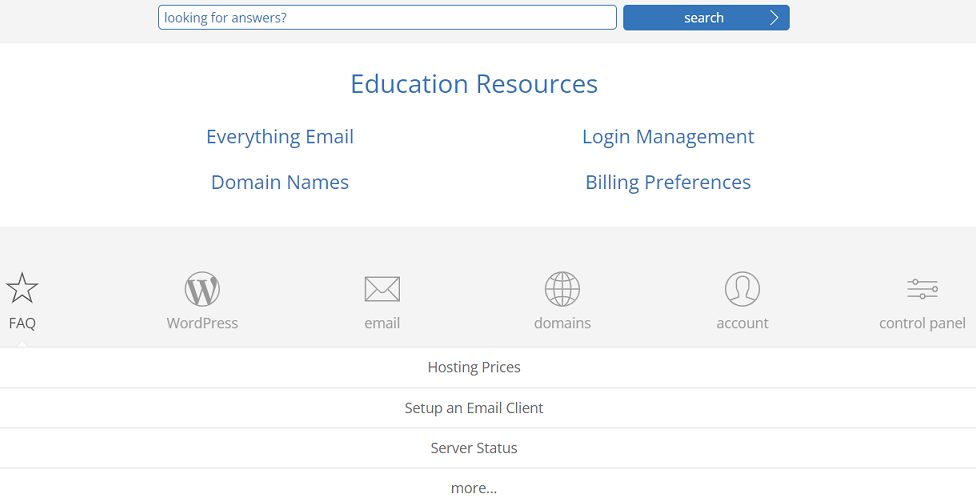This screenshot has width=976, height=502.
Task: Select the email envelope icon
Action: [382, 289]
